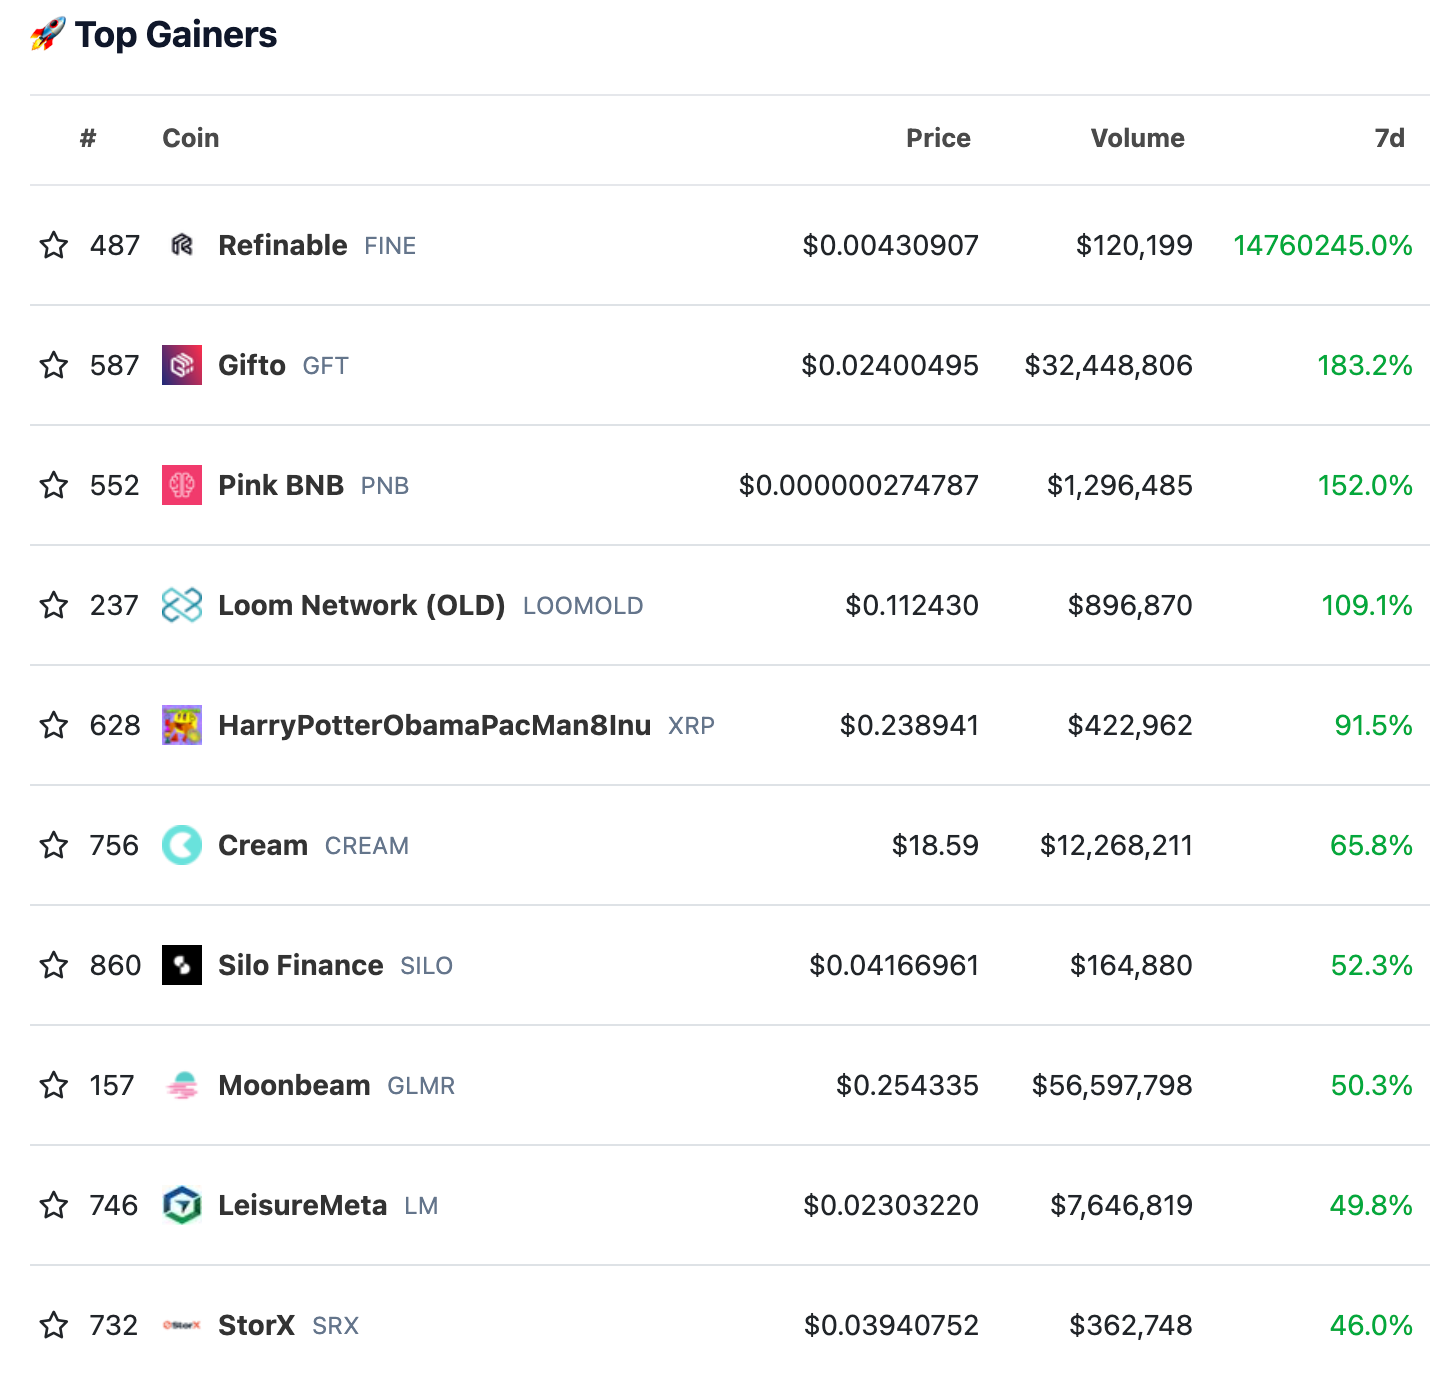The height and width of the screenshot is (1382, 1430).
Task: Click LeisureMeta's volume $7,646,819
Action: click(x=1121, y=1205)
